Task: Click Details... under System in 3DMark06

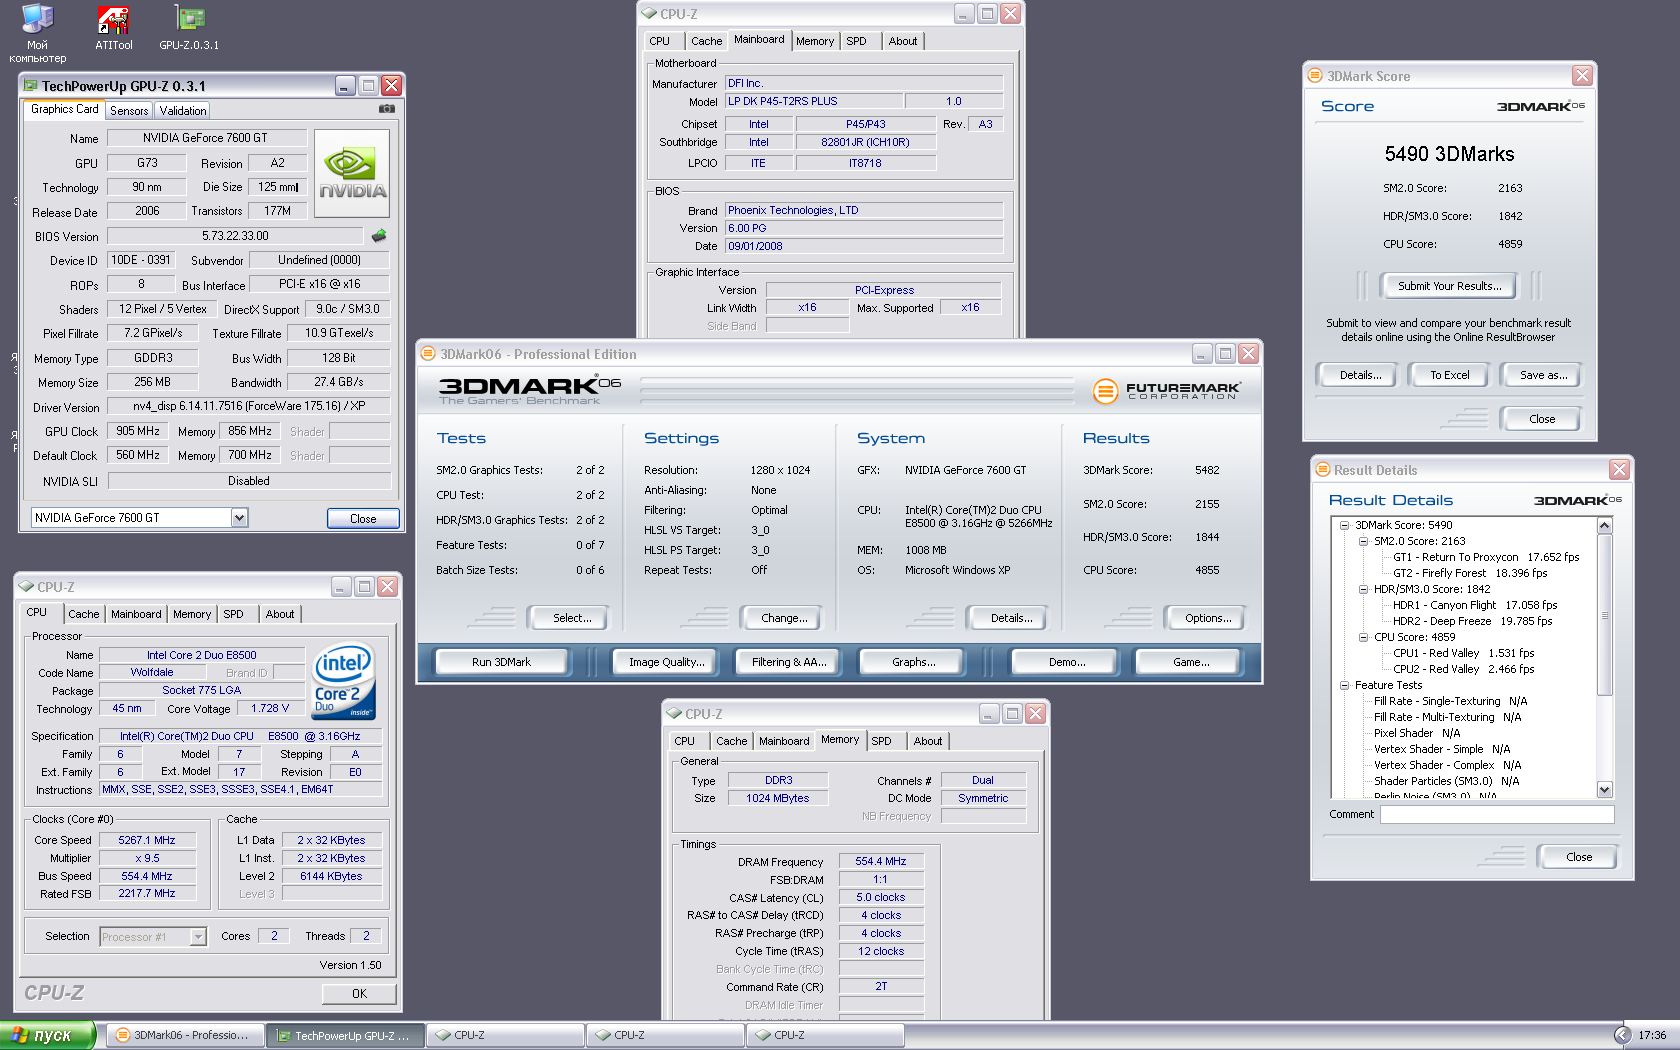Action: 1011,618
